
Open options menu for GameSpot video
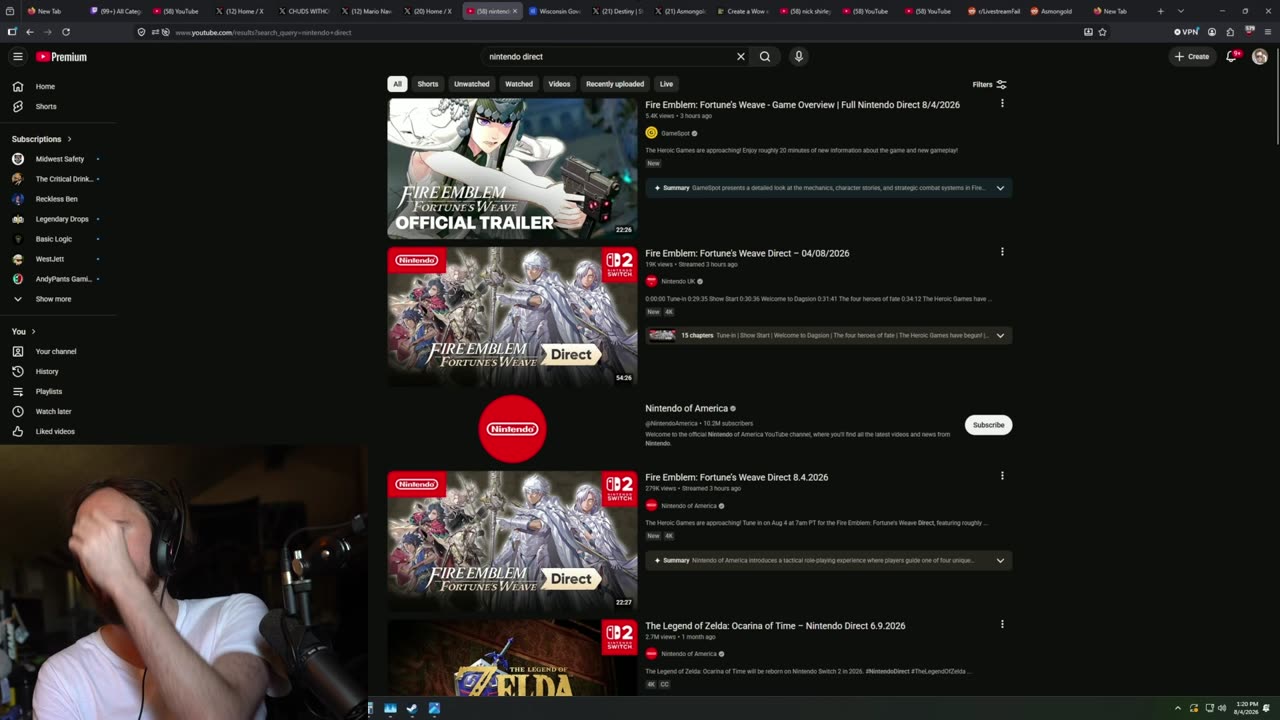tap(1002, 104)
